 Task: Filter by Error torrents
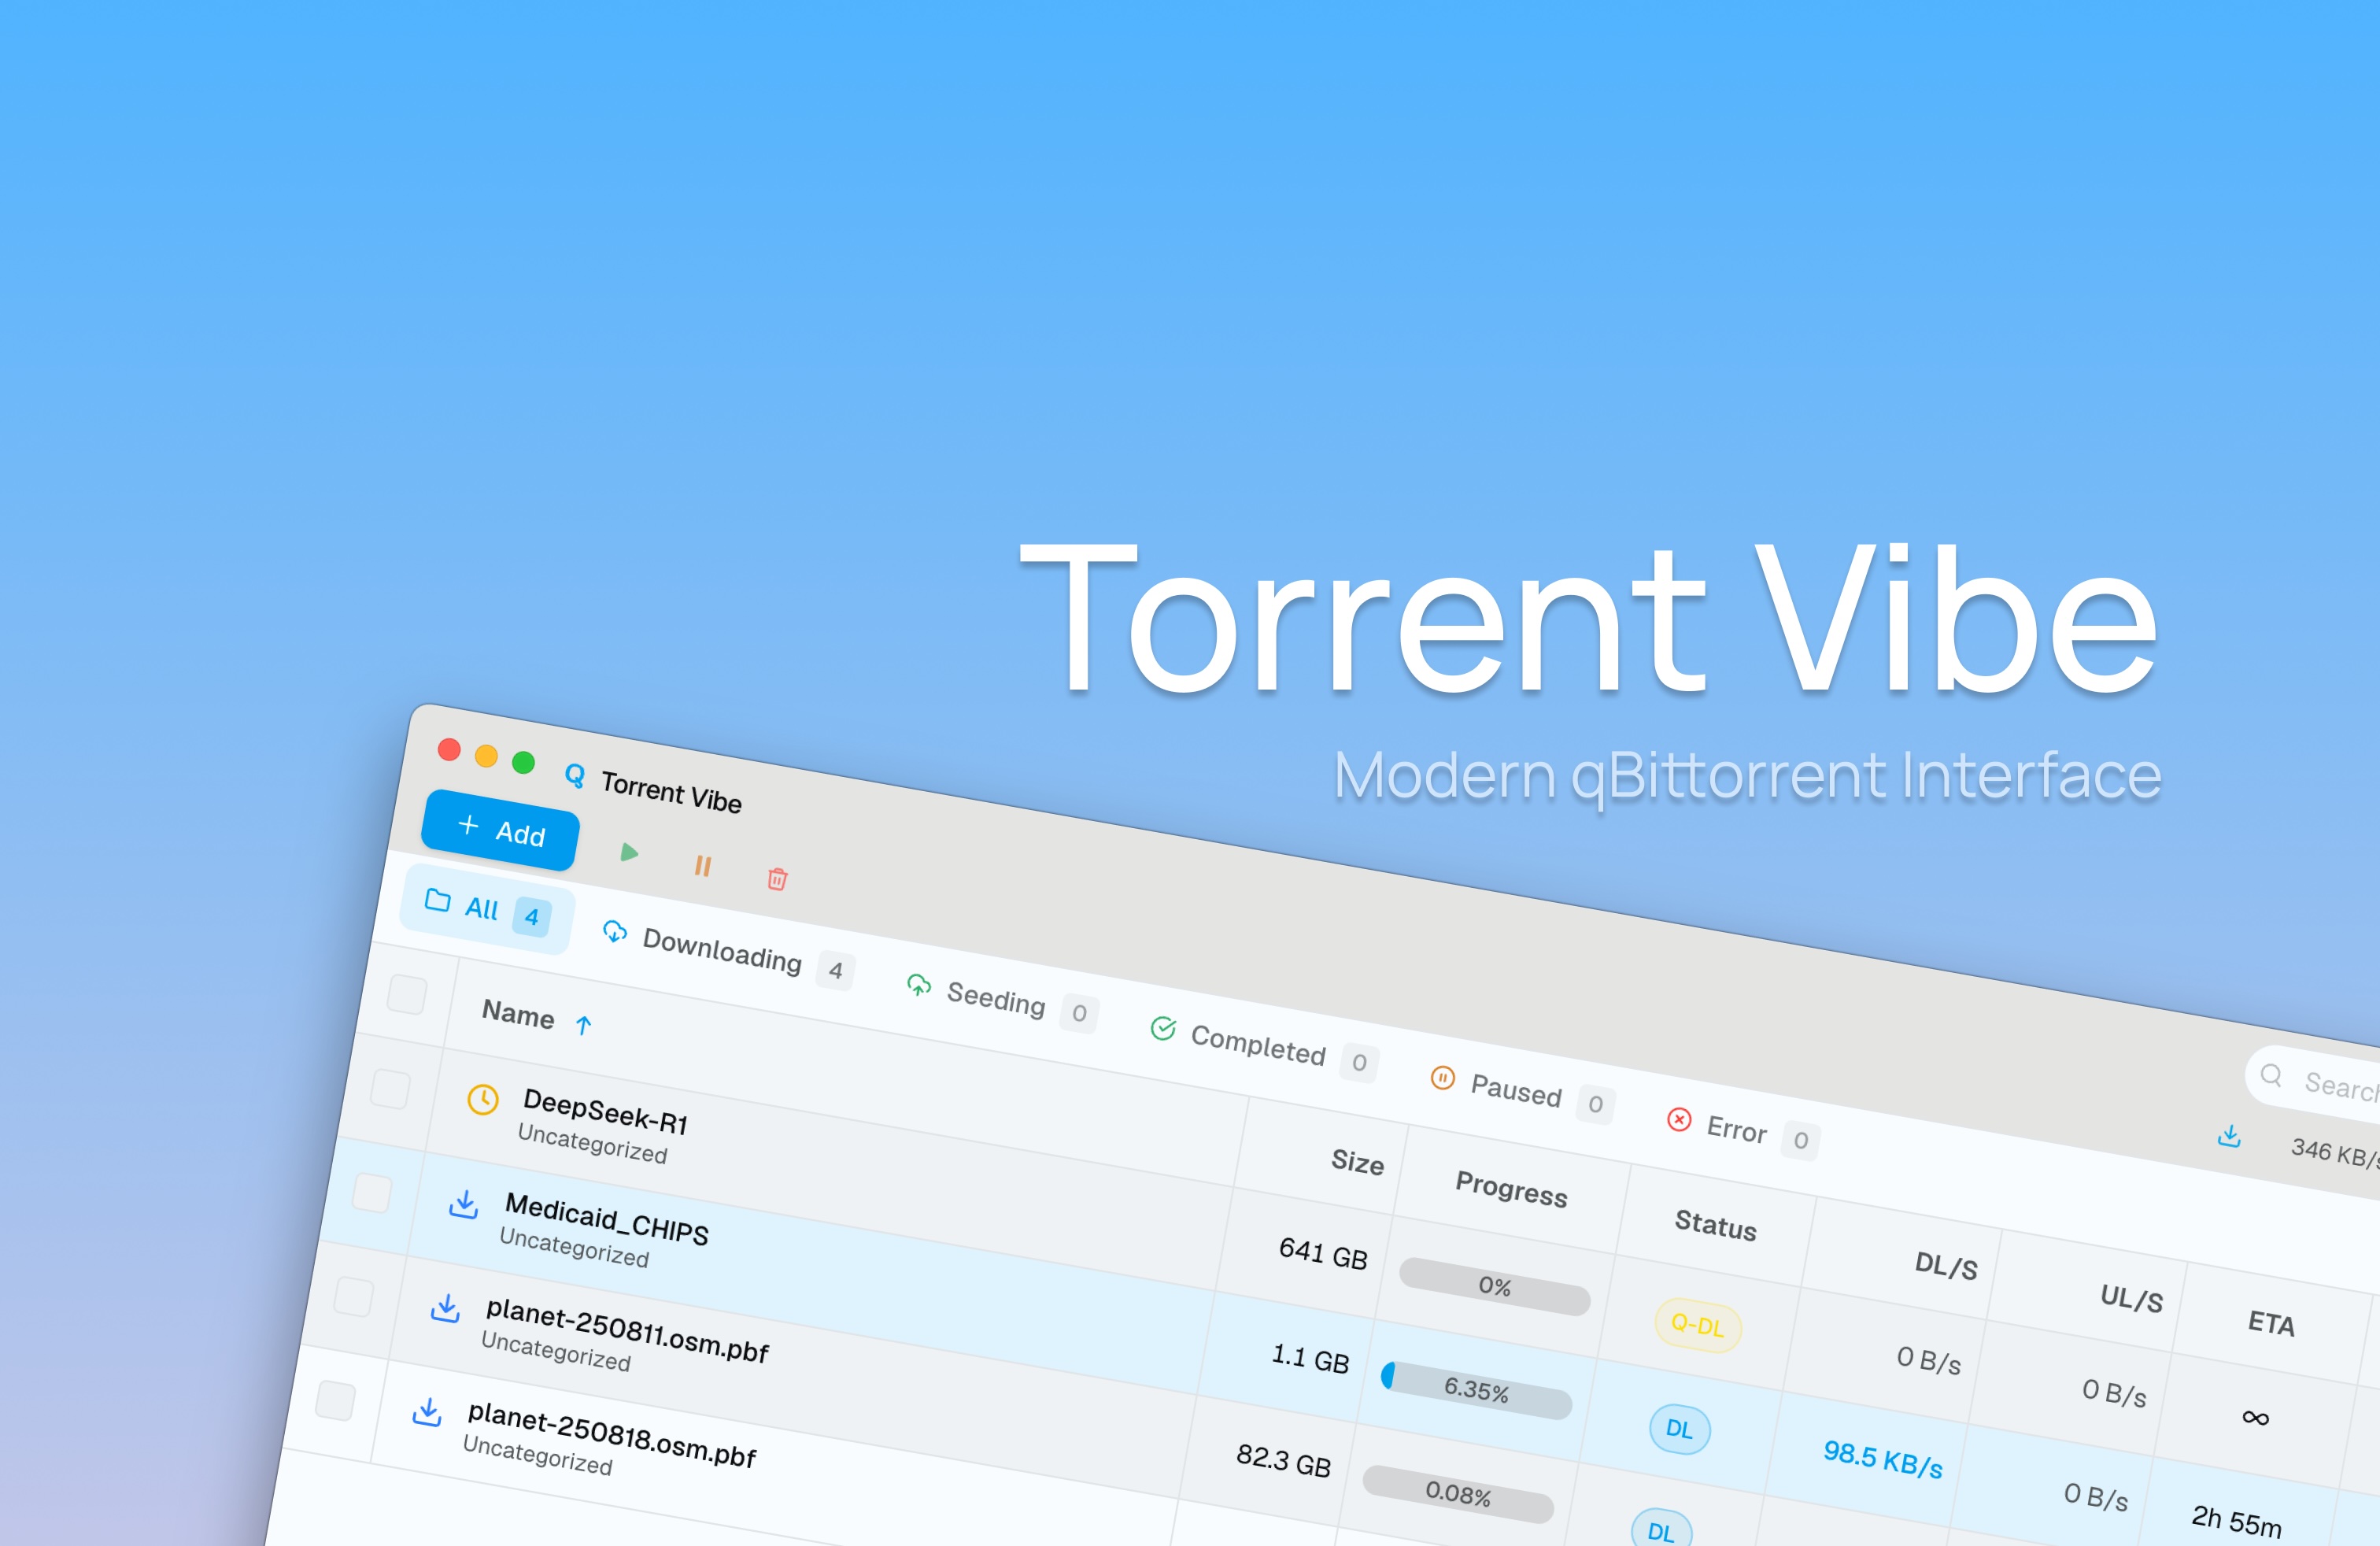1743,1131
